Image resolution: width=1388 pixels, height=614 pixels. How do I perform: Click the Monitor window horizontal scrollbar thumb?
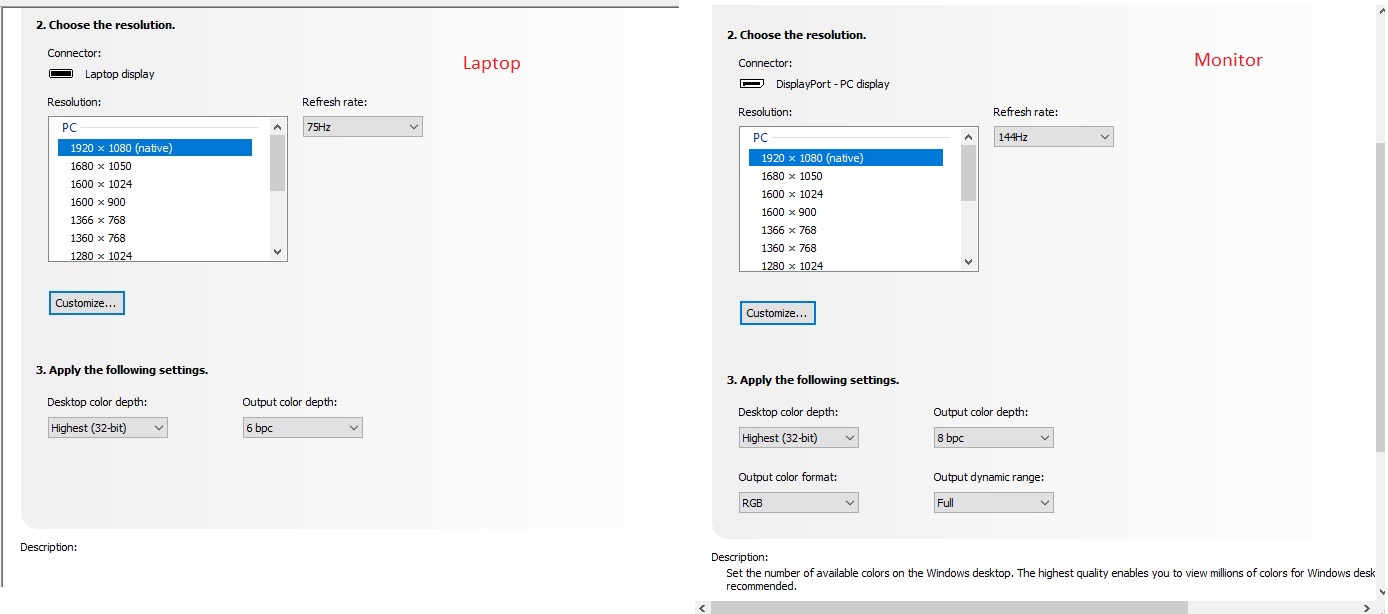pyautogui.click(x=949, y=607)
